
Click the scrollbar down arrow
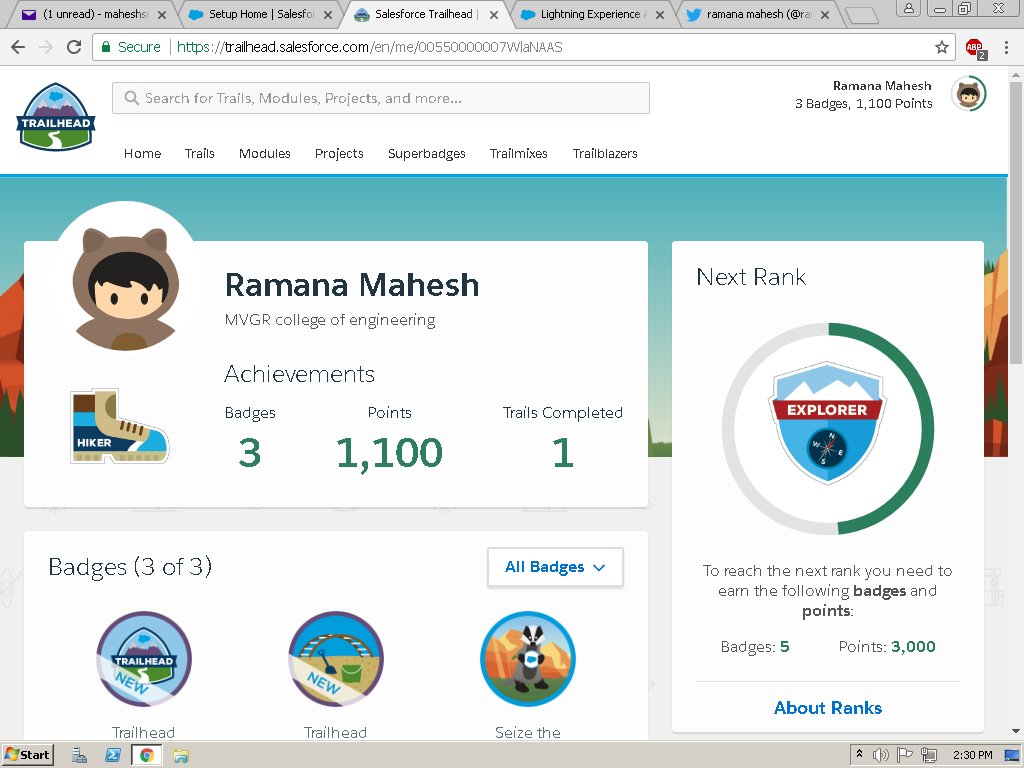[x=1016, y=731]
